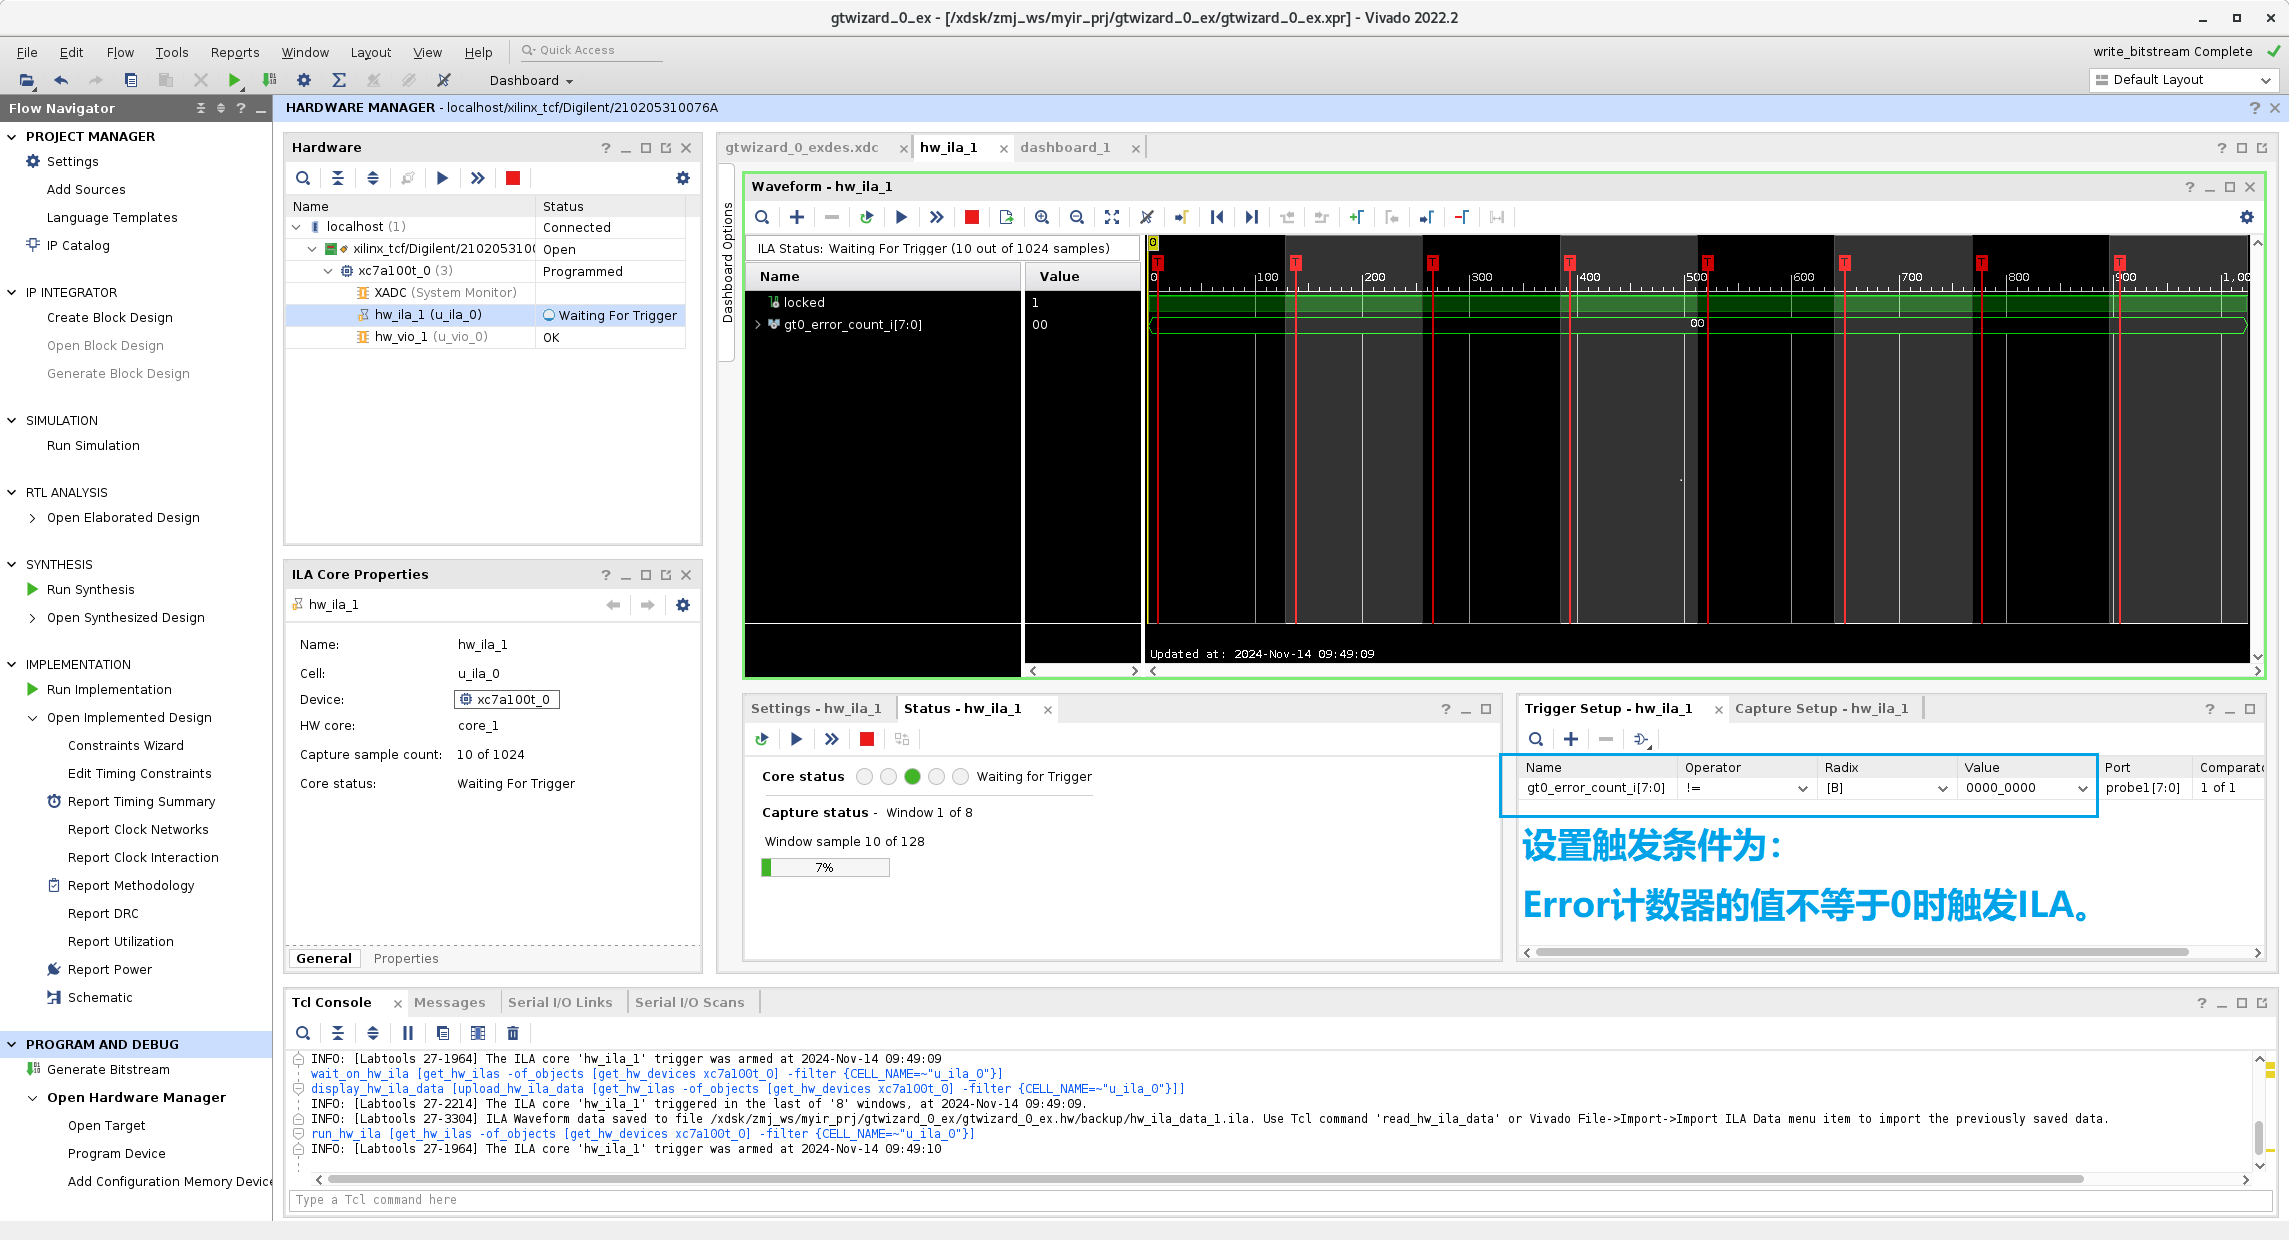2289x1240 pixels.
Task: Collapse the localhost tree node
Action: [297, 227]
